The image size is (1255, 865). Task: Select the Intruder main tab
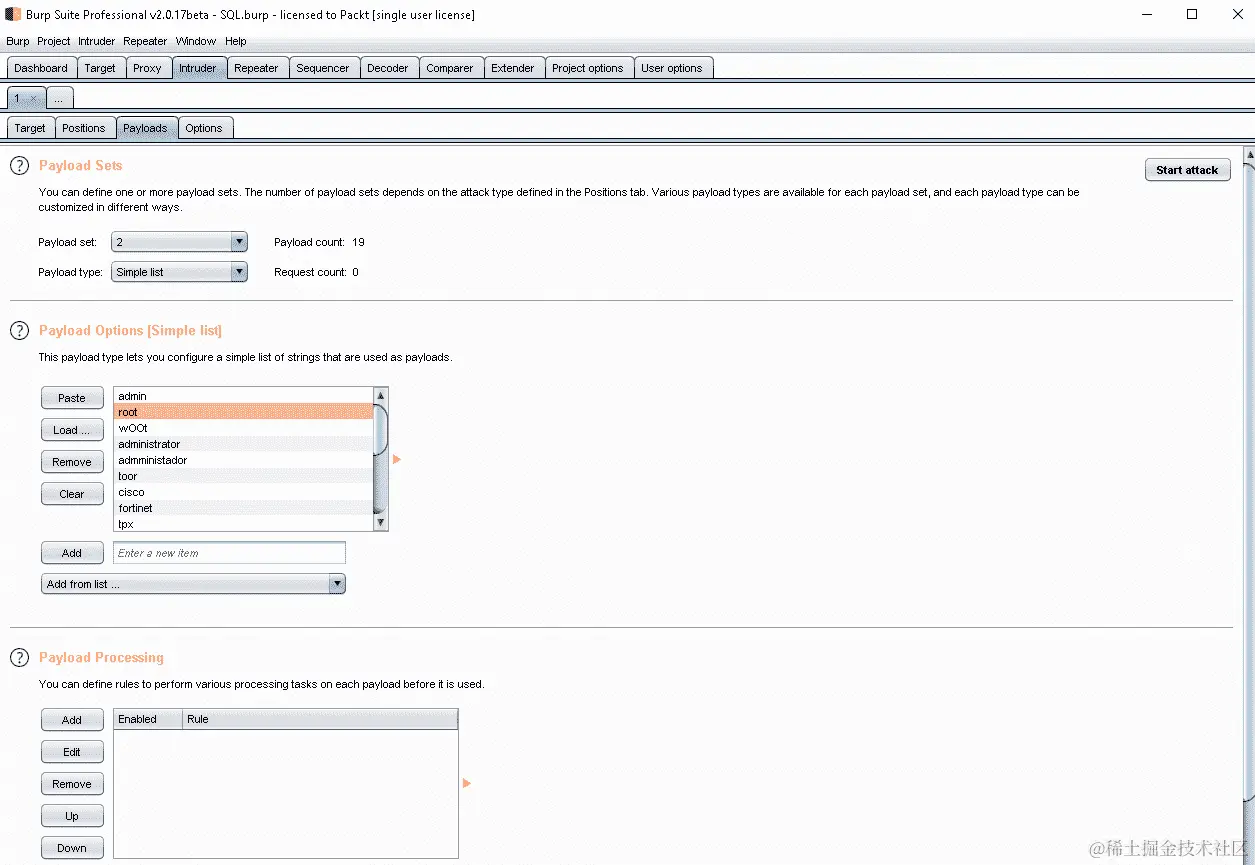click(x=198, y=68)
